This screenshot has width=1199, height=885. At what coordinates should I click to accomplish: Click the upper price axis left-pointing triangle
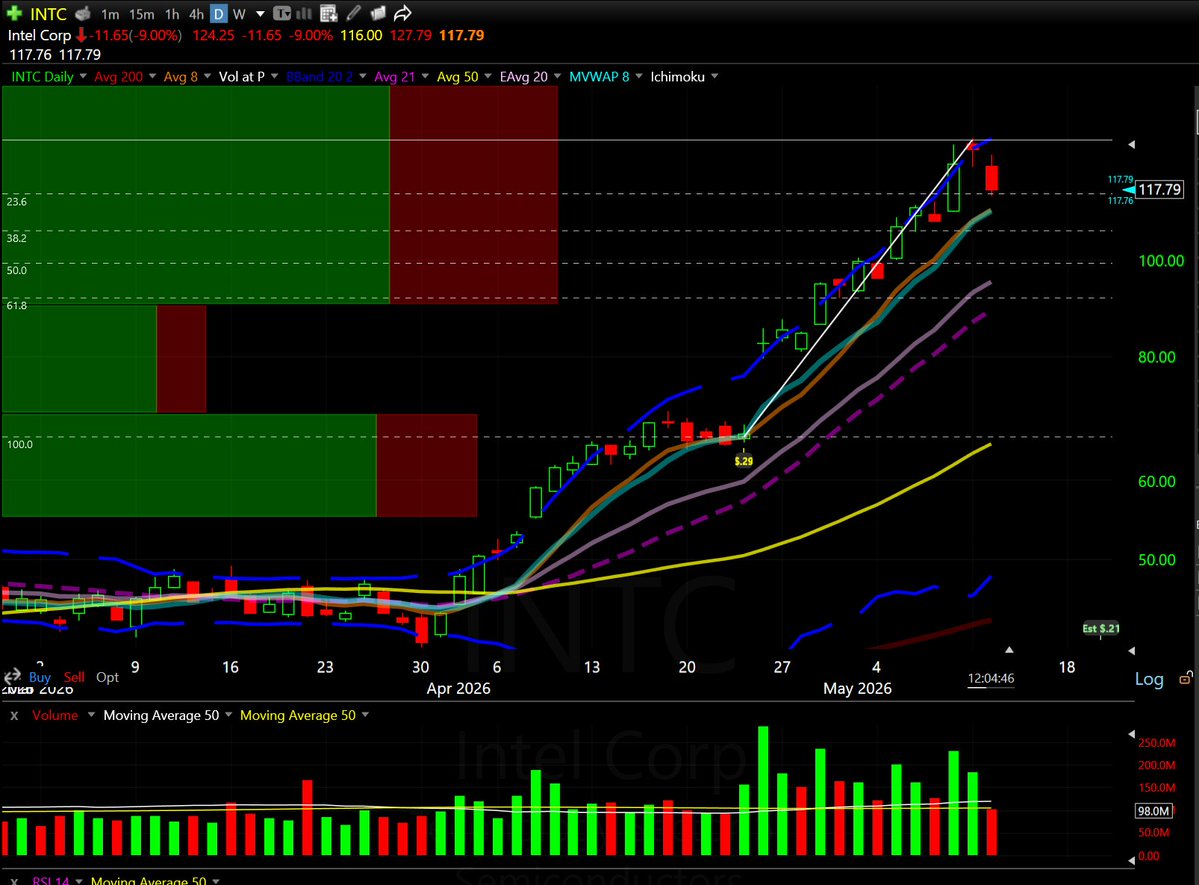(x=1132, y=144)
